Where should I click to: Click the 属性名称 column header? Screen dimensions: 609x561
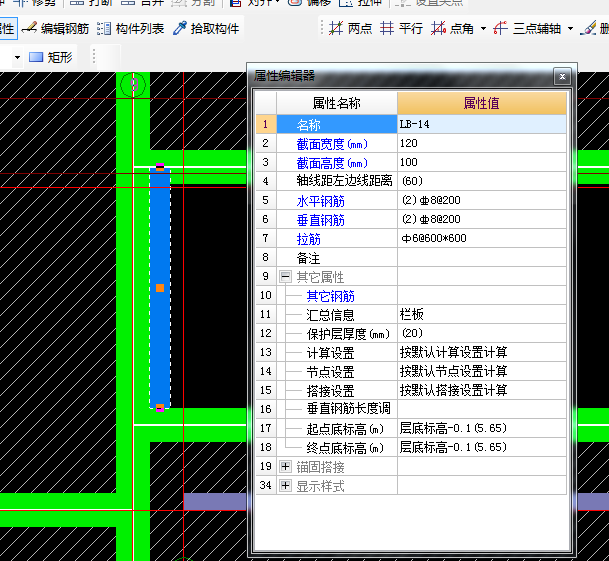click(x=337, y=103)
